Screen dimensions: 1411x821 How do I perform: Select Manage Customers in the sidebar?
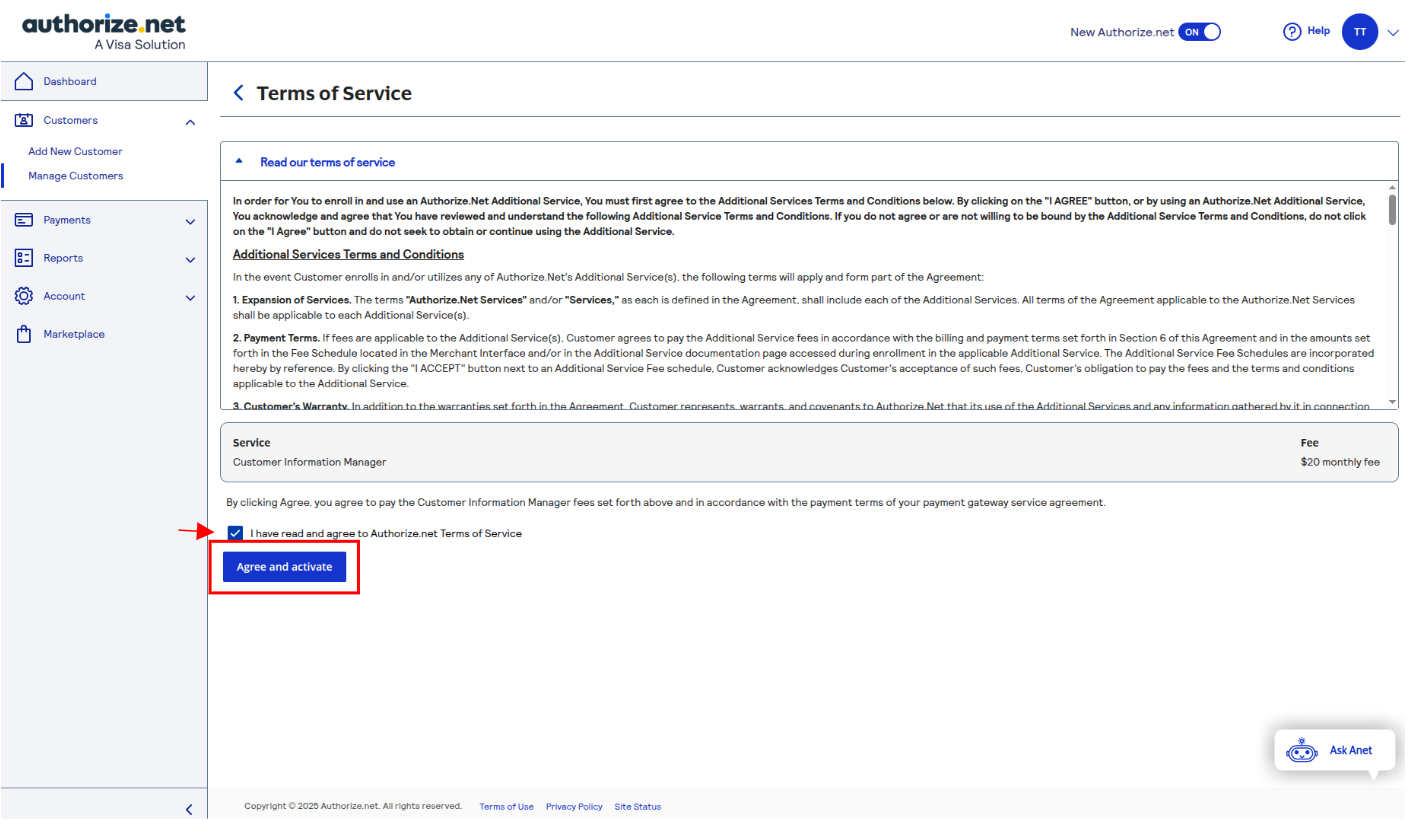76,176
